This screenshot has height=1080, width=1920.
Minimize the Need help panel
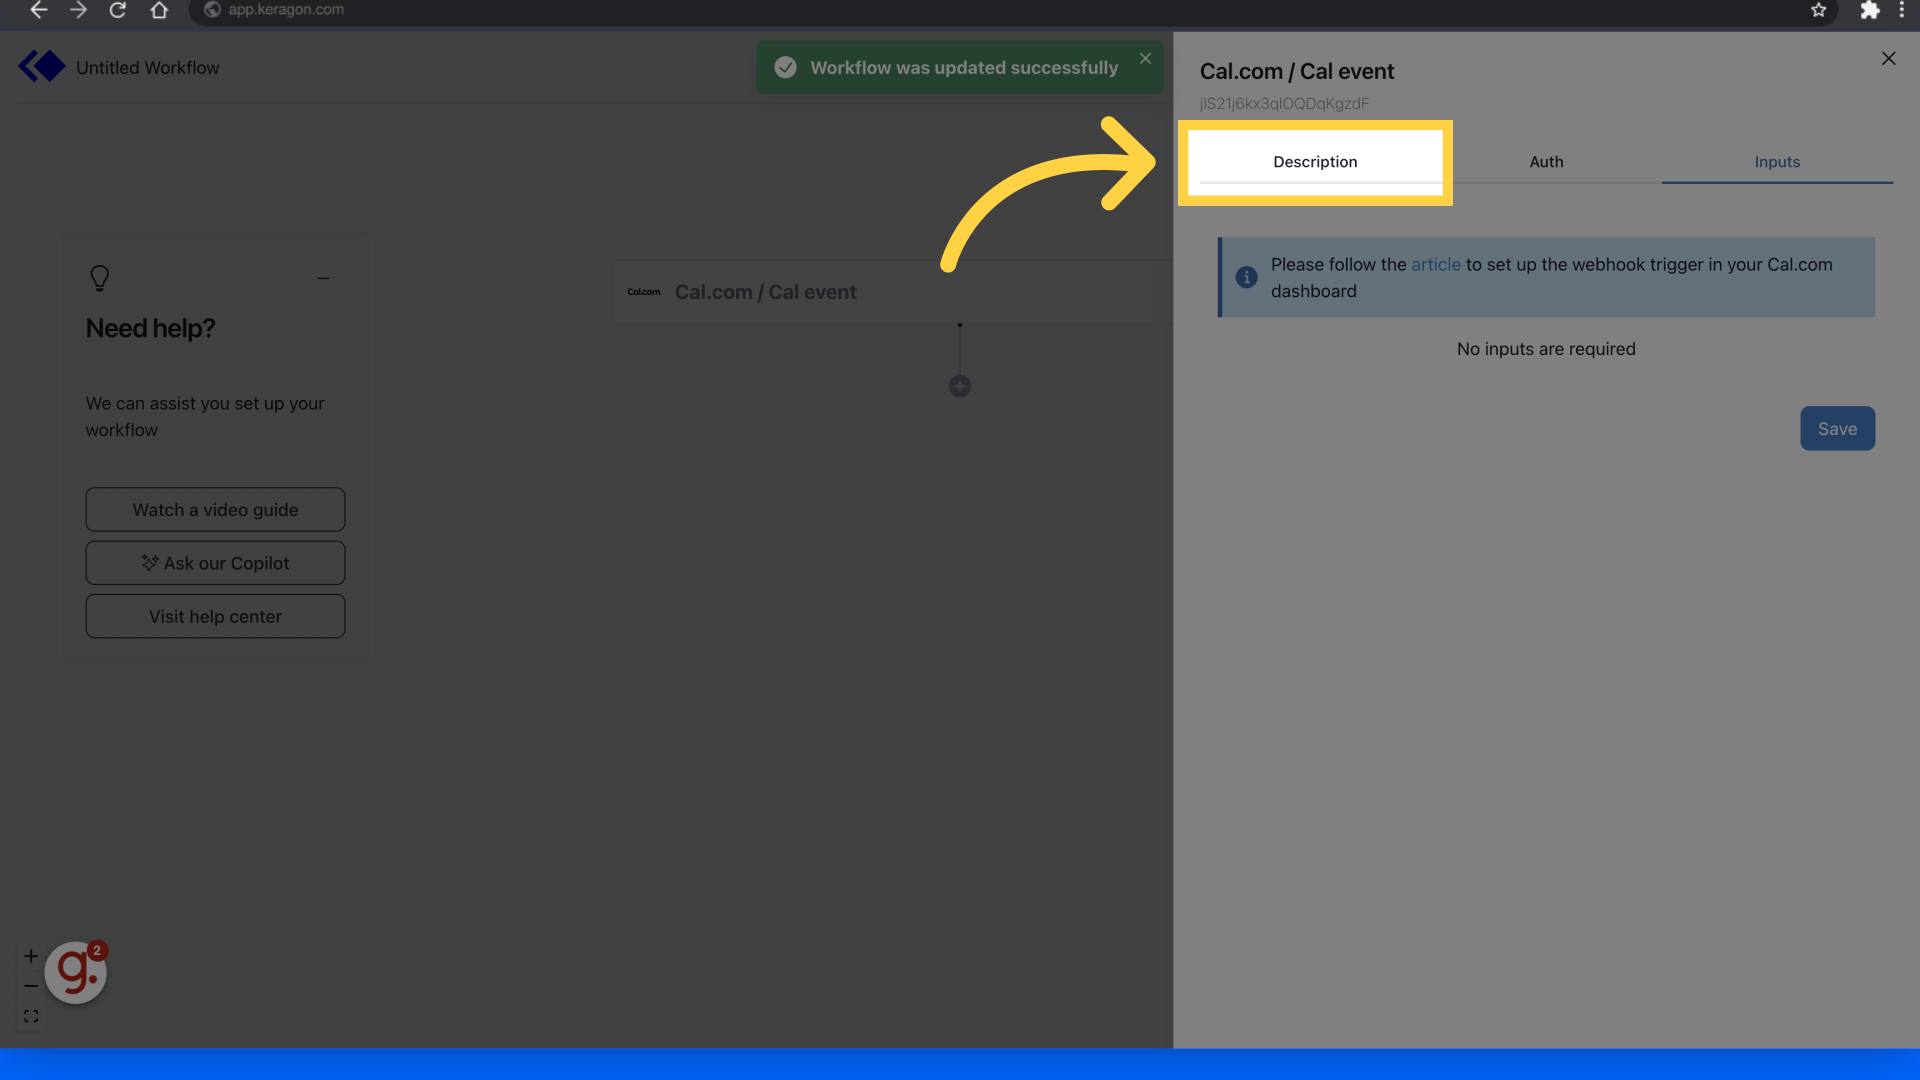tap(323, 278)
